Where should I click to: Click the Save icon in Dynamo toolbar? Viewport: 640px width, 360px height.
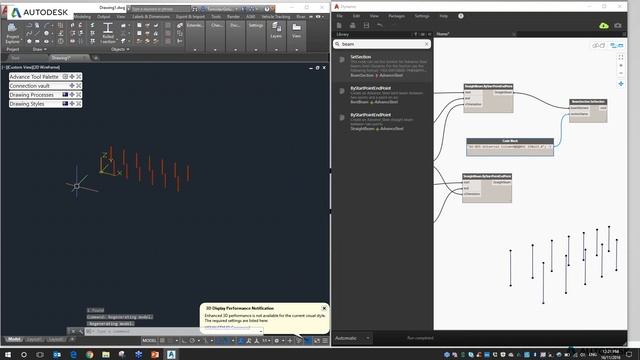(x=366, y=25)
